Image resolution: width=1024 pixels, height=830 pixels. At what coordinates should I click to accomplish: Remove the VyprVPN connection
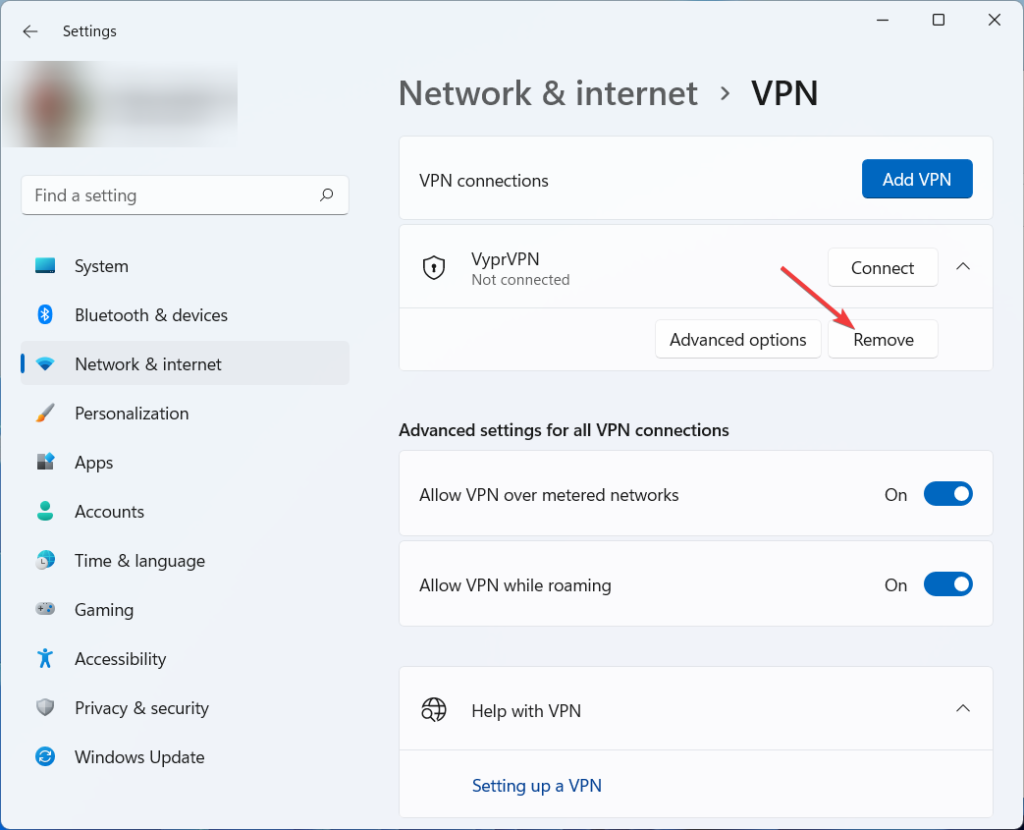(882, 339)
